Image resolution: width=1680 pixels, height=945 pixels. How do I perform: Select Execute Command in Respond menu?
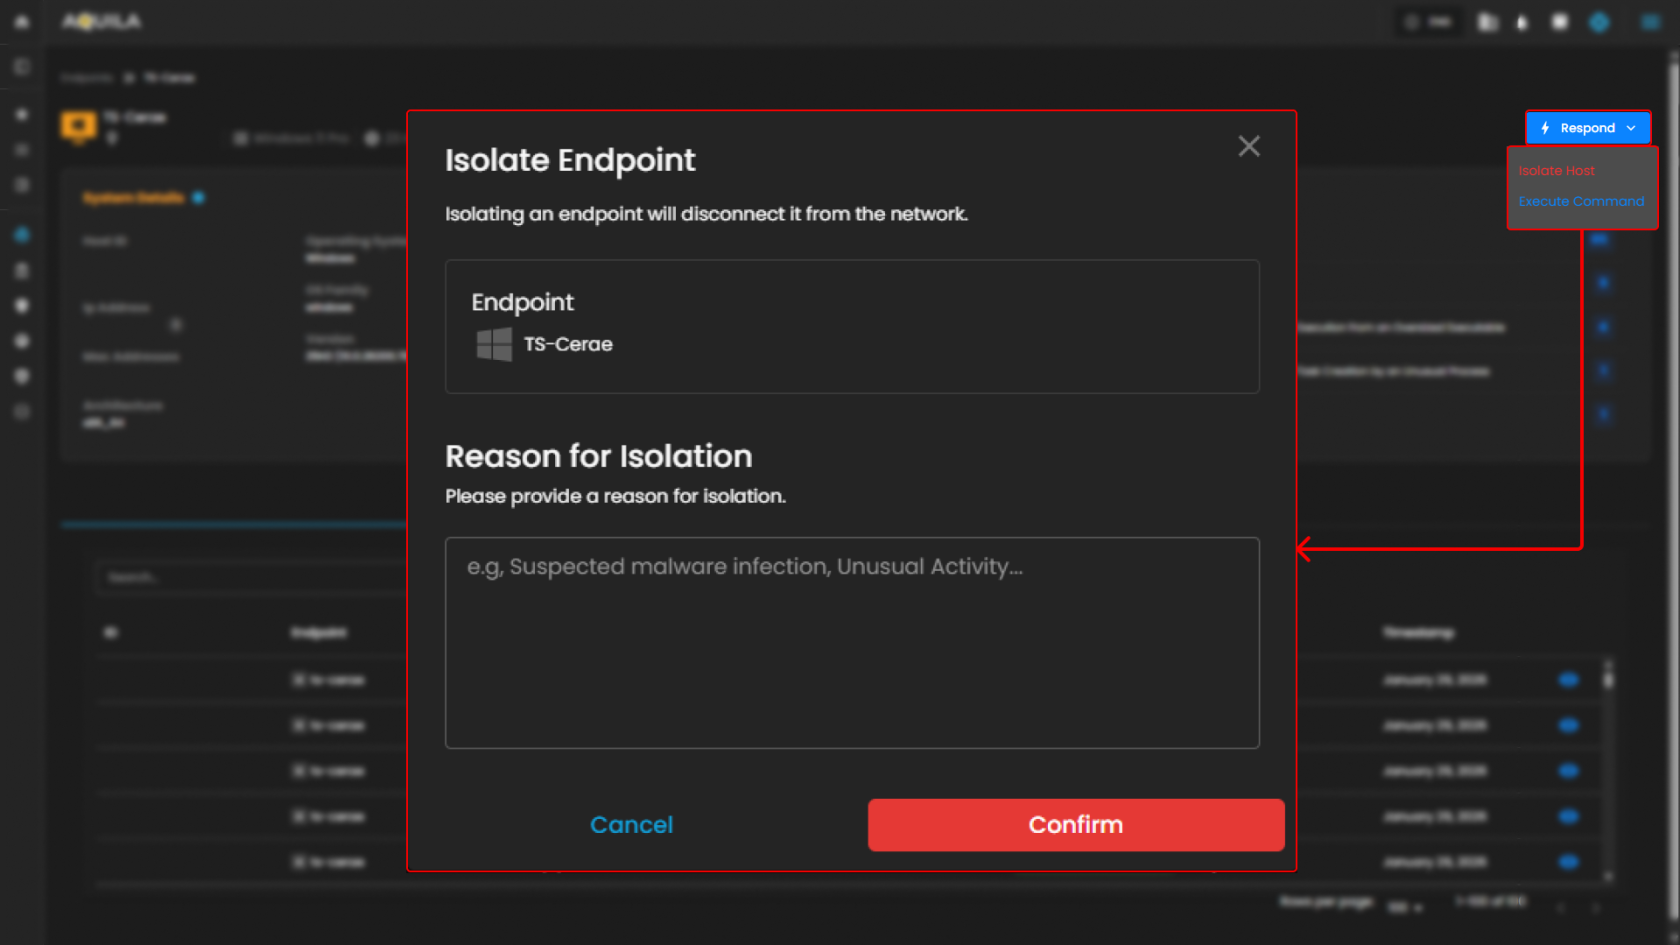coord(1580,201)
